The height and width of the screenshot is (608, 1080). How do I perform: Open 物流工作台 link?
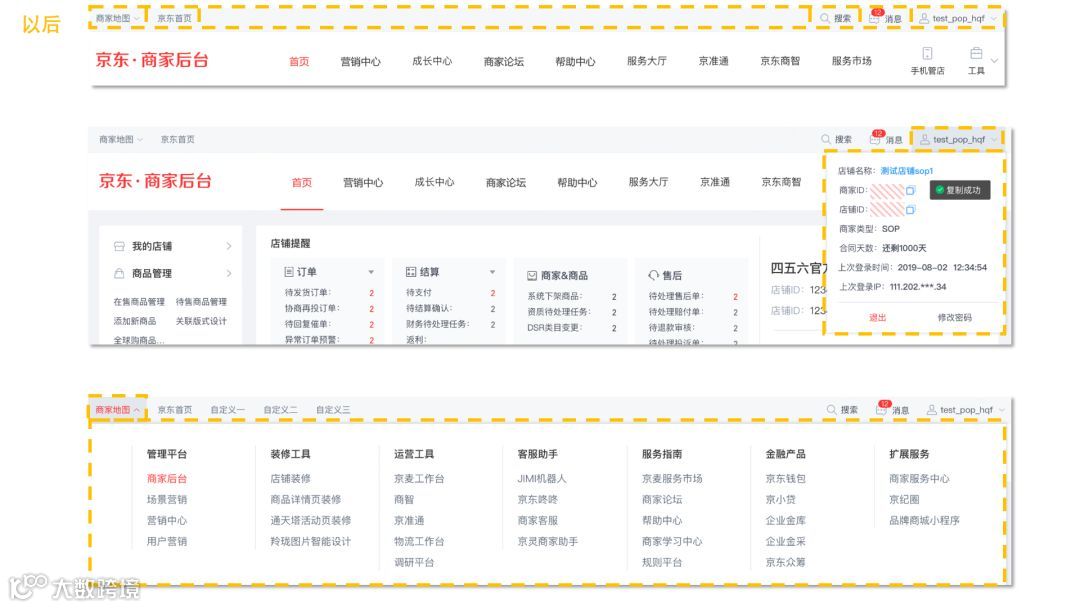click(x=419, y=541)
